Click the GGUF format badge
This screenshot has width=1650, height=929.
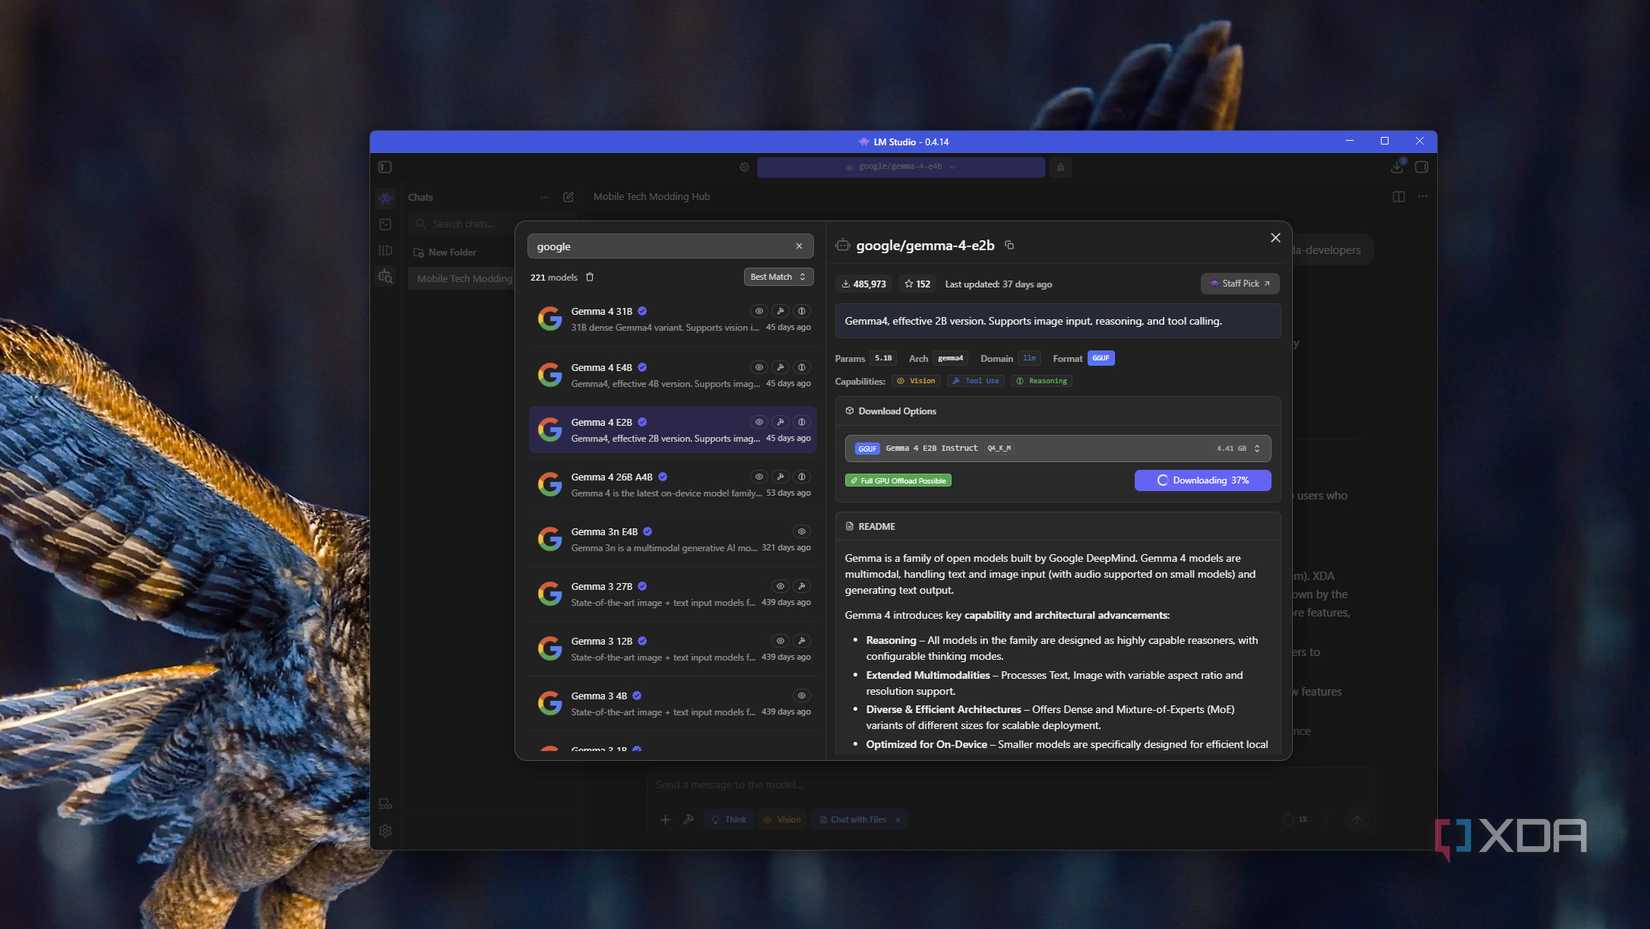tap(1101, 358)
